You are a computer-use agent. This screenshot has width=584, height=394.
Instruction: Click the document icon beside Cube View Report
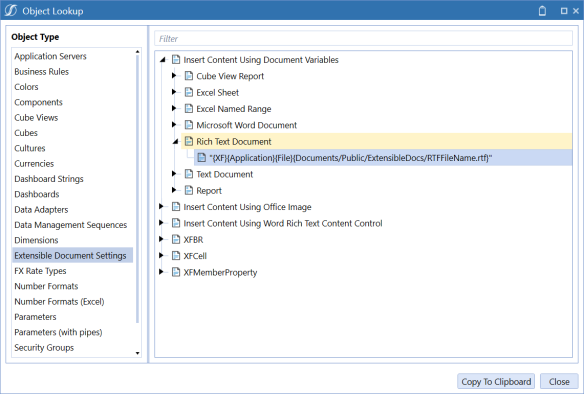189,76
